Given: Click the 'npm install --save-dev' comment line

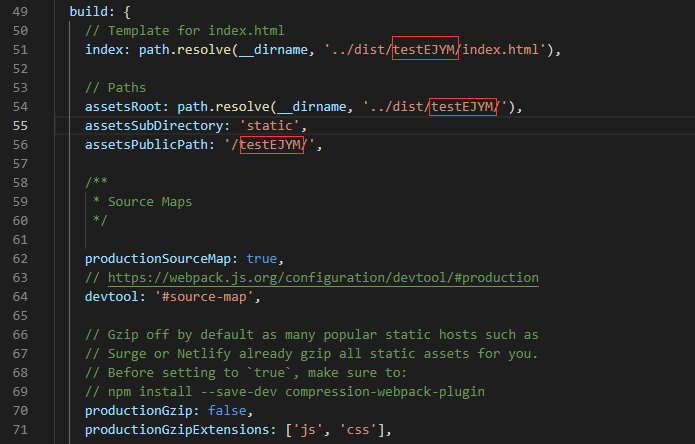Looking at the screenshot, I should click(285, 392).
